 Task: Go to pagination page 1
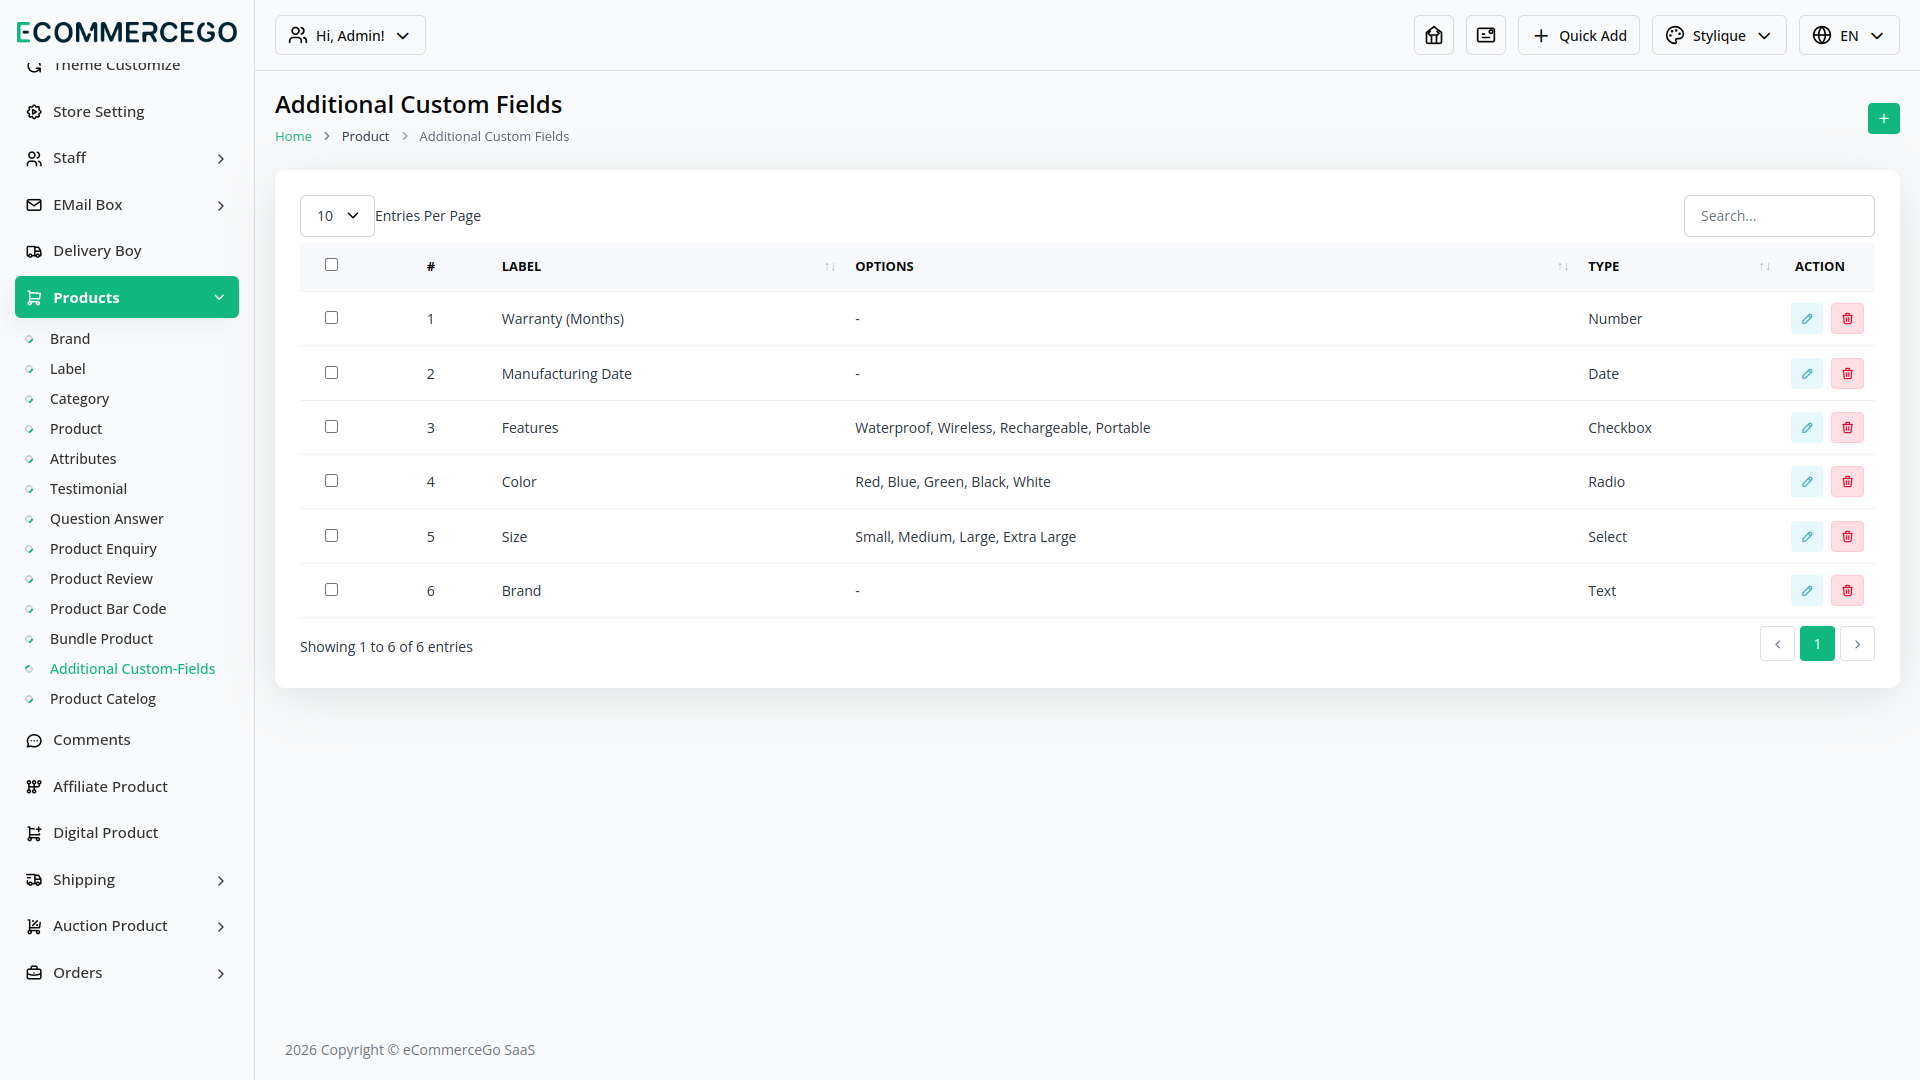(1817, 644)
